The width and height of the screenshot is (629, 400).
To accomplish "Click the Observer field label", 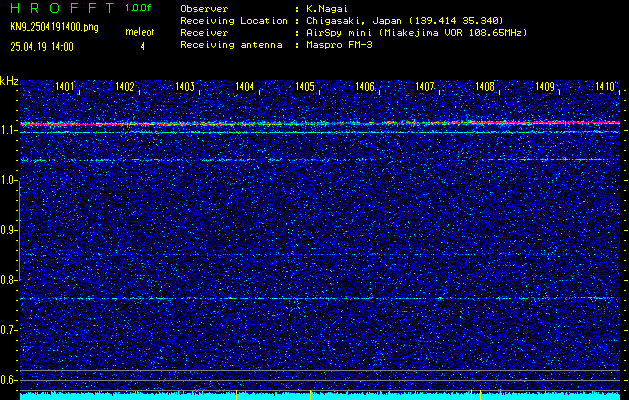I will coord(204,9).
